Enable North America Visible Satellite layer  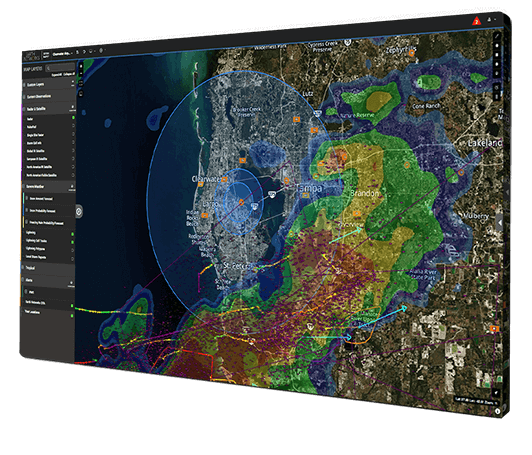pos(73,175)
